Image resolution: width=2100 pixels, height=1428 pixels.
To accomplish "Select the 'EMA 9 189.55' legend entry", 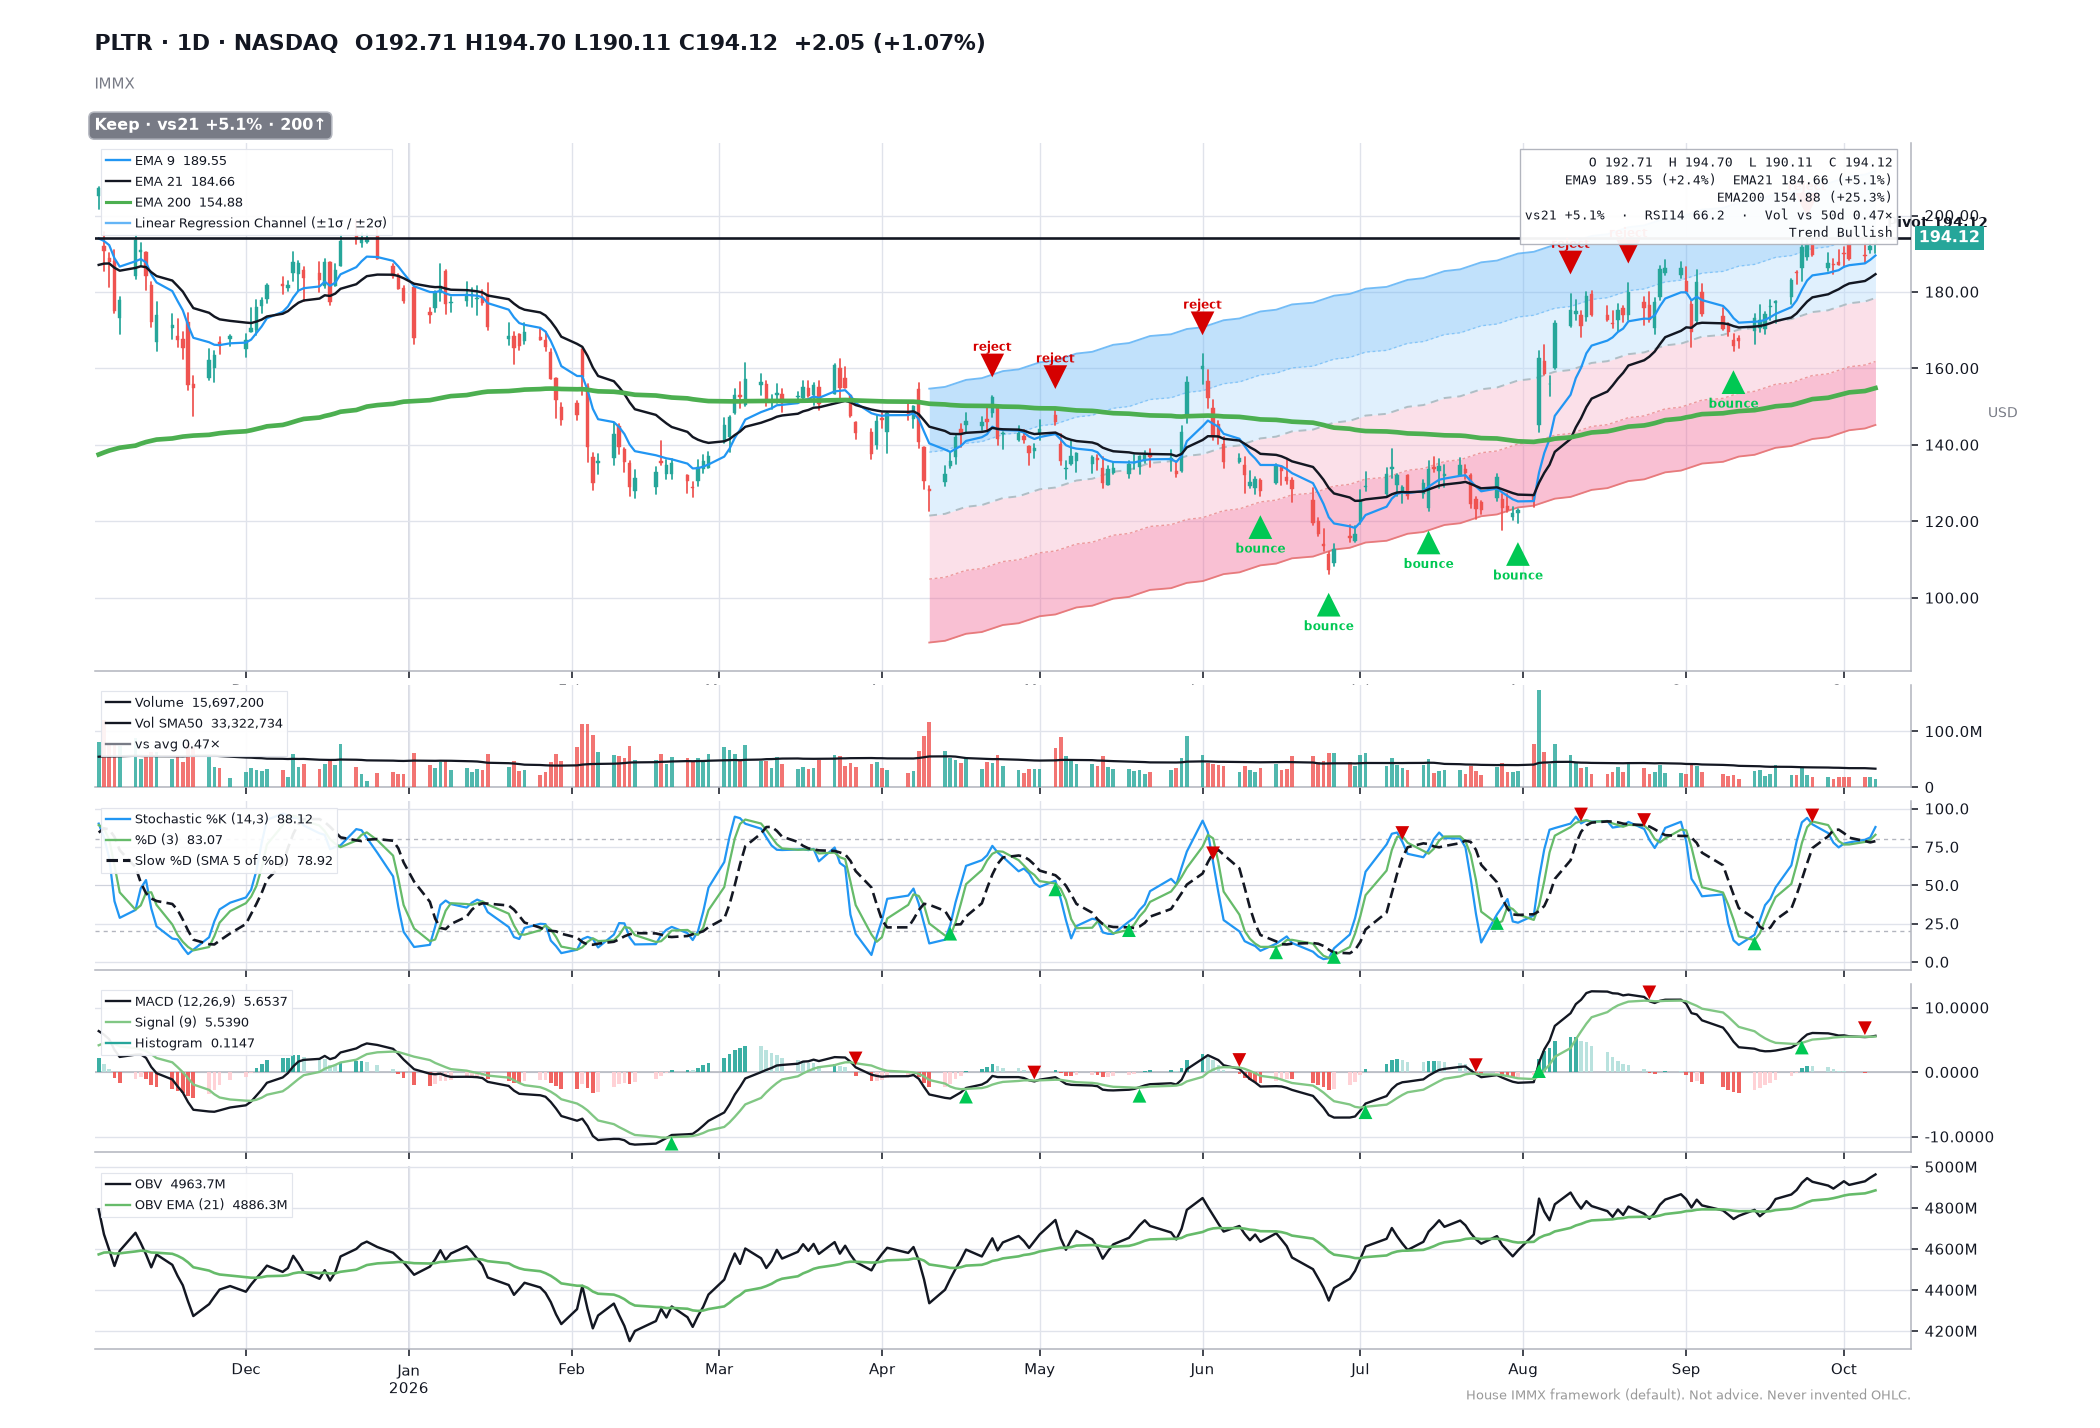I will coord(166,161).
